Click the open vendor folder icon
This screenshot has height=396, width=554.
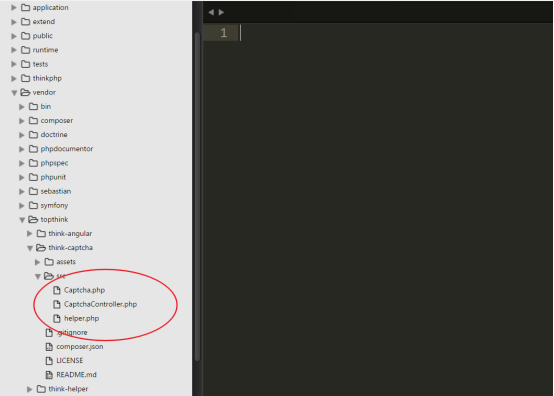click(25, 92)
